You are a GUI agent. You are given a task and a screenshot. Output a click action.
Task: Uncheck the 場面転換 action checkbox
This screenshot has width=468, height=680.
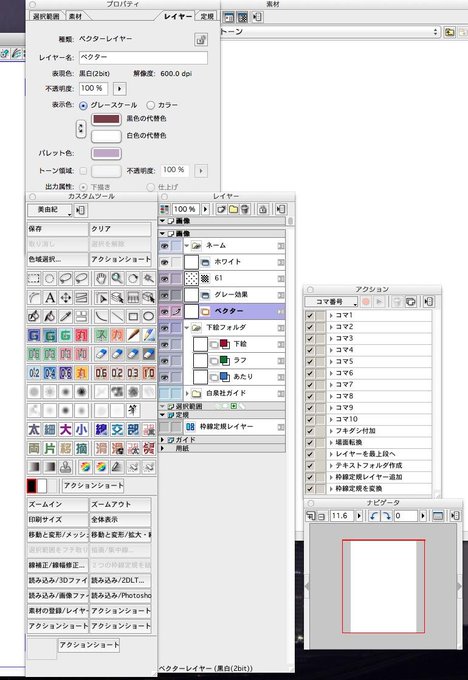310,443
